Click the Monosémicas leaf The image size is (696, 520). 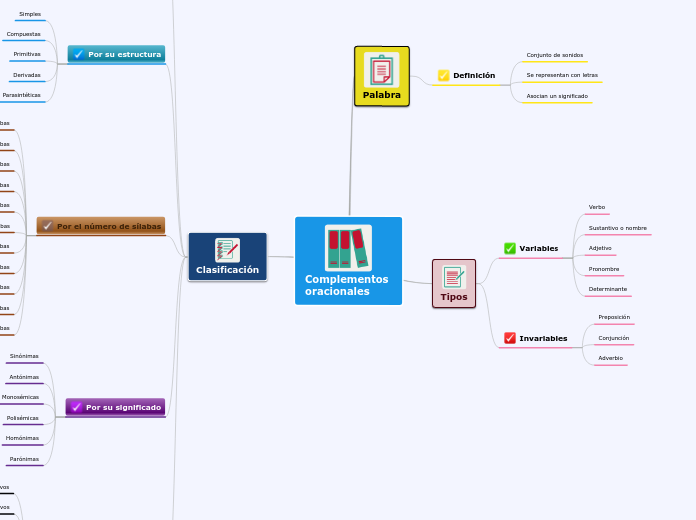pyautogui.click(x=20, y=397)
